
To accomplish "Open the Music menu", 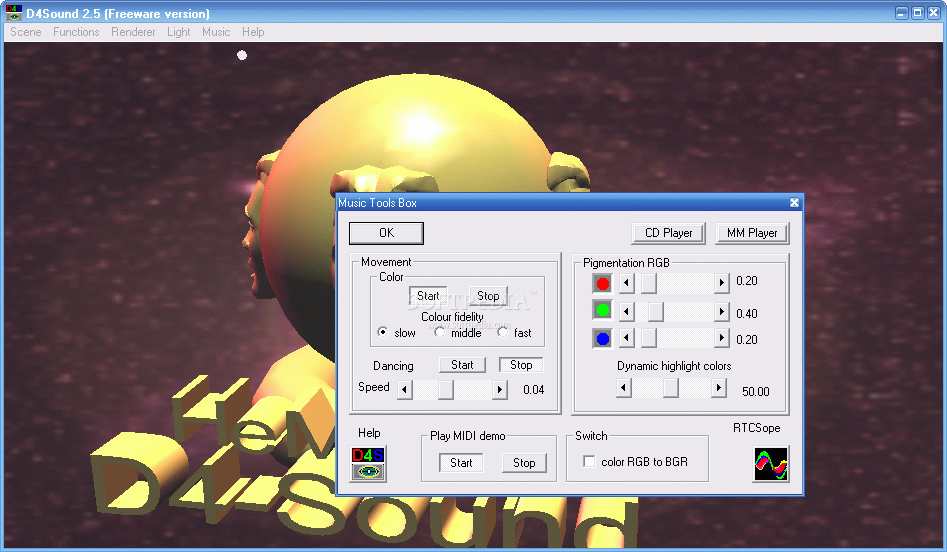I will [216, 32].
